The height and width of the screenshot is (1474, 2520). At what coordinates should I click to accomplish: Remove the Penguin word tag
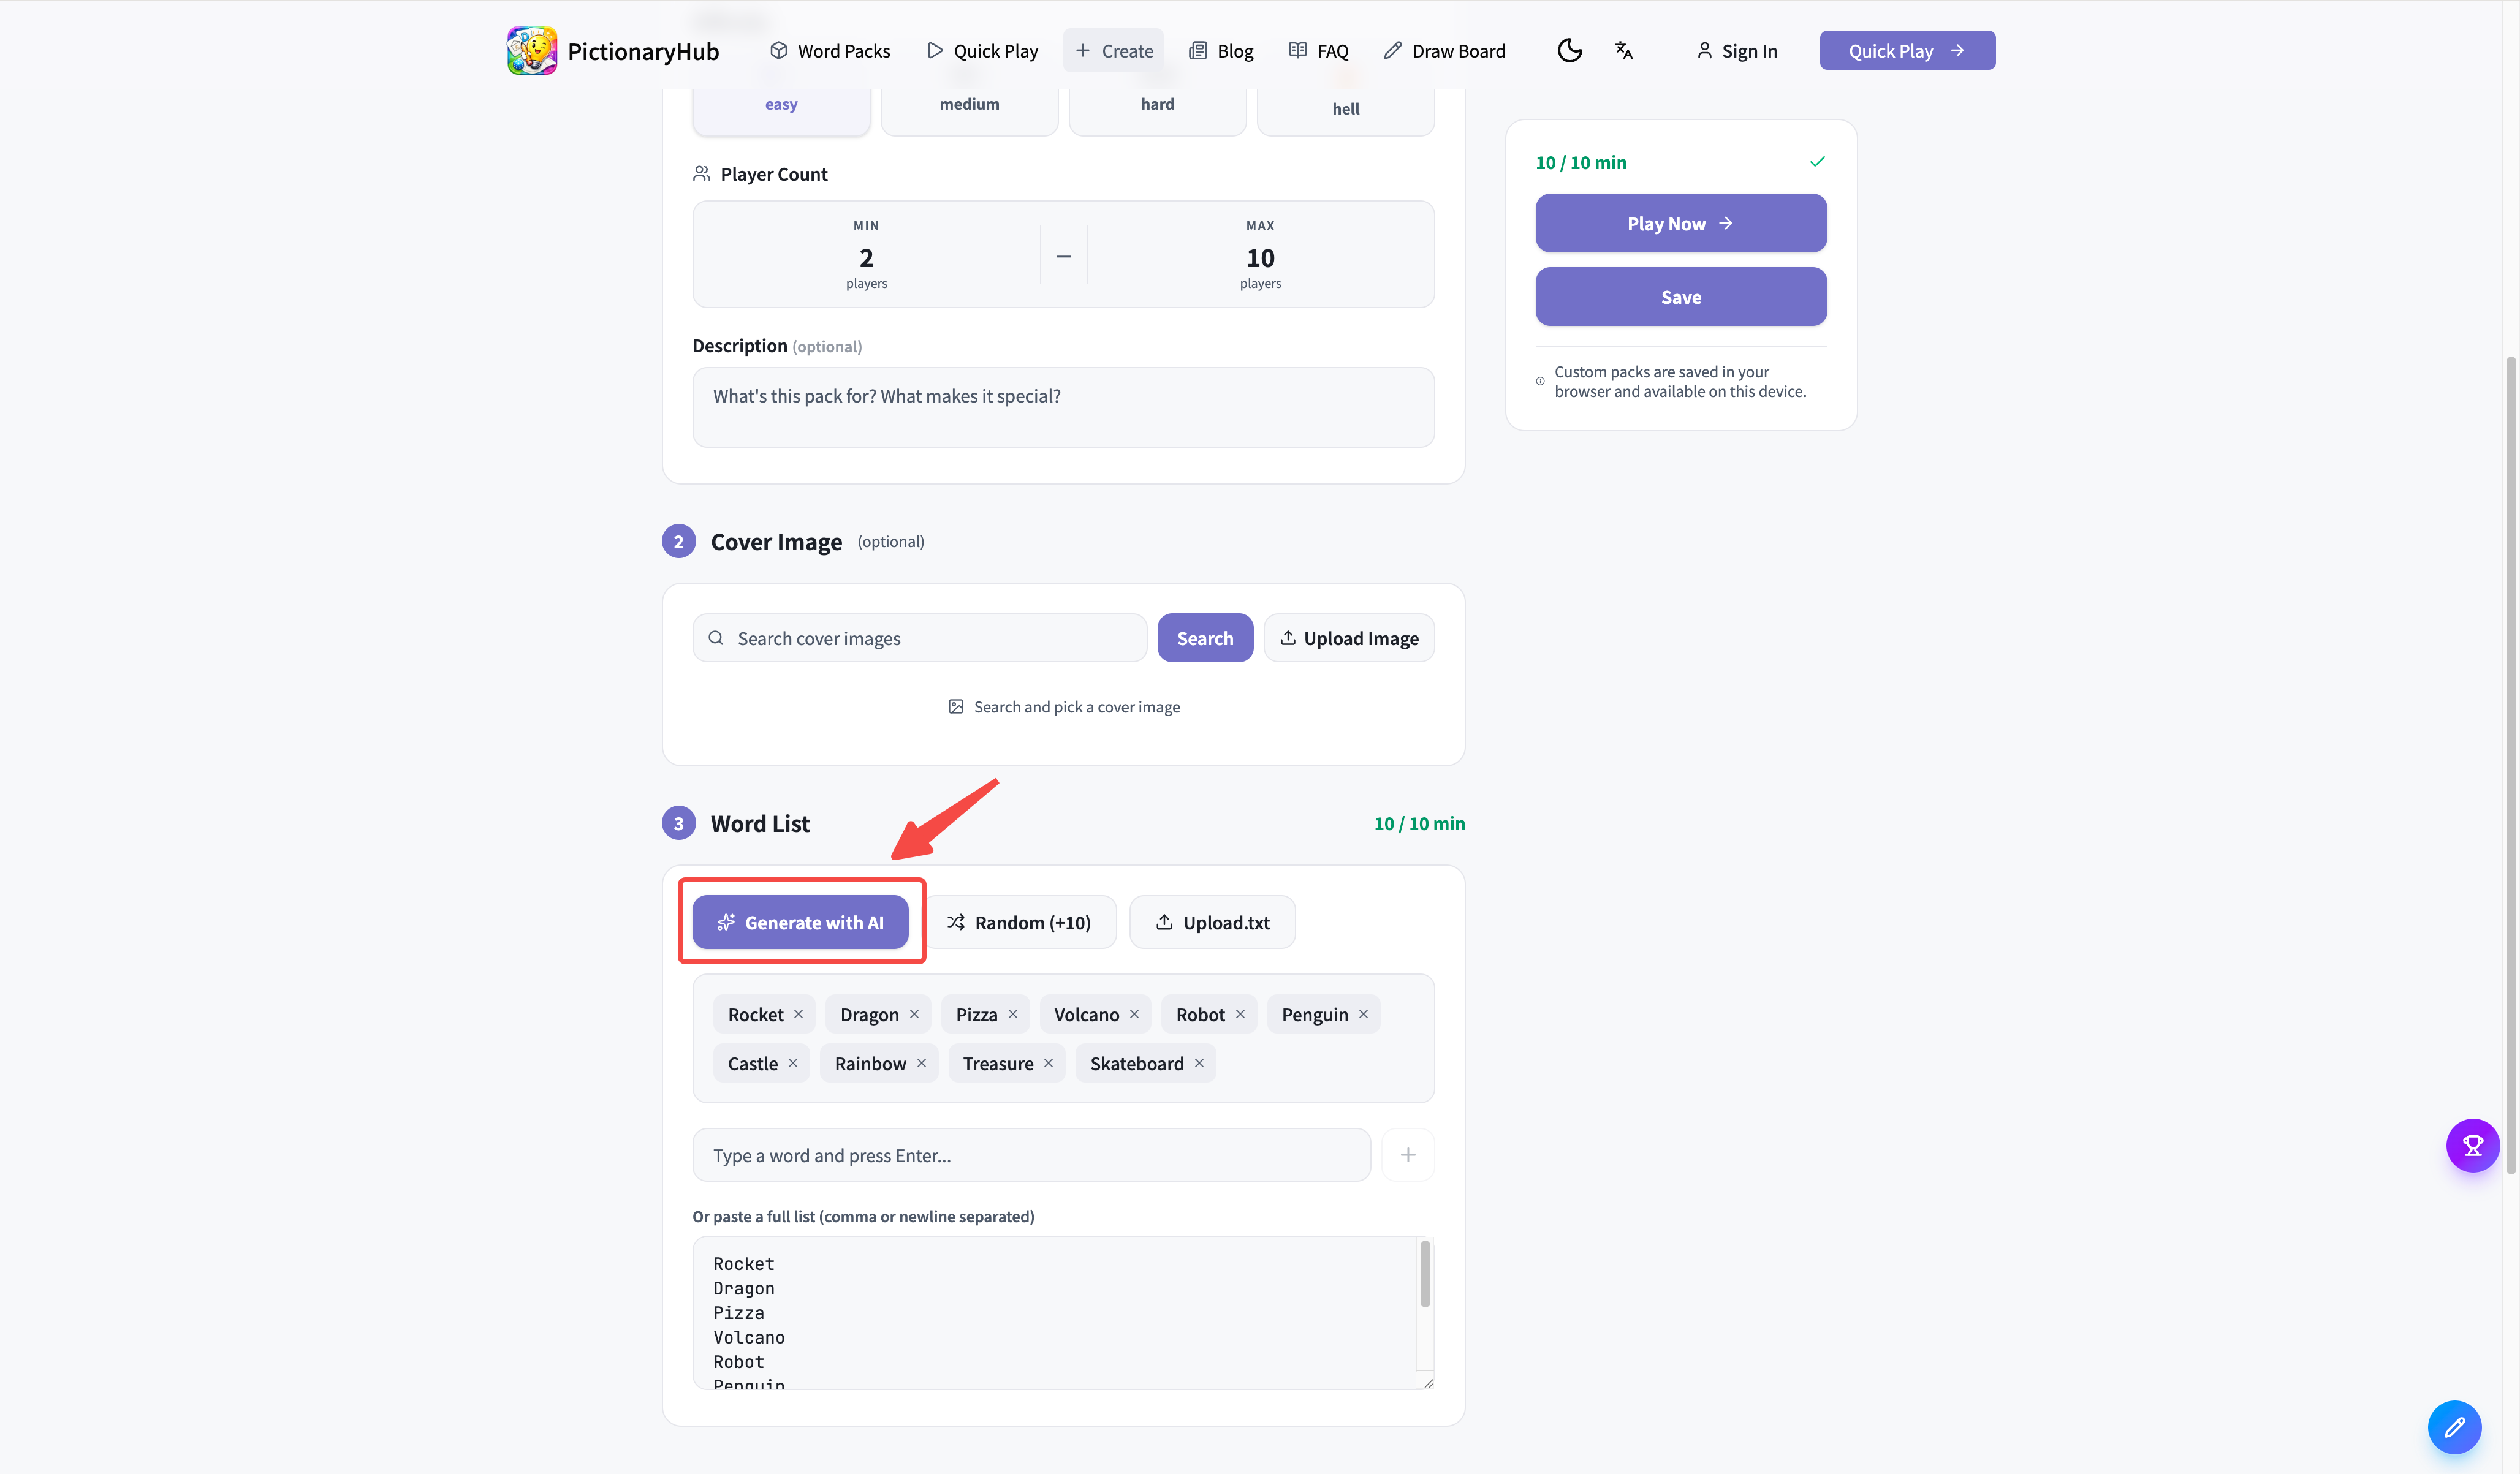(1363, 1014)
